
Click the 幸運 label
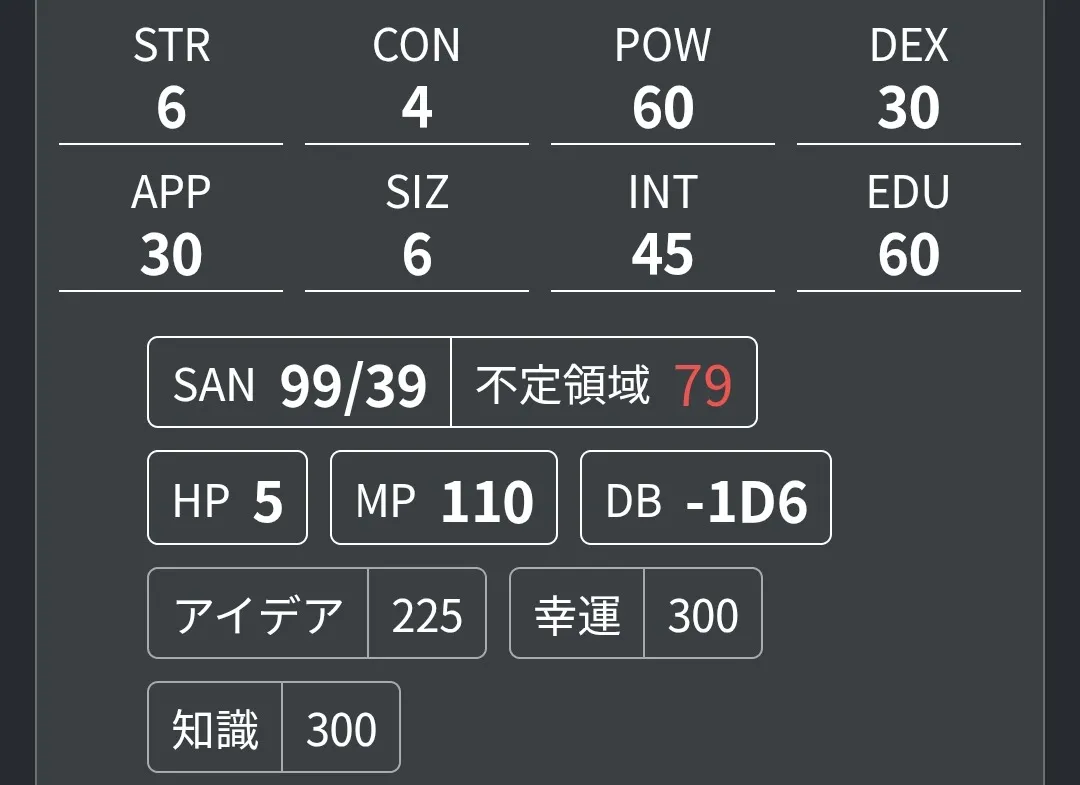[577, 614]
